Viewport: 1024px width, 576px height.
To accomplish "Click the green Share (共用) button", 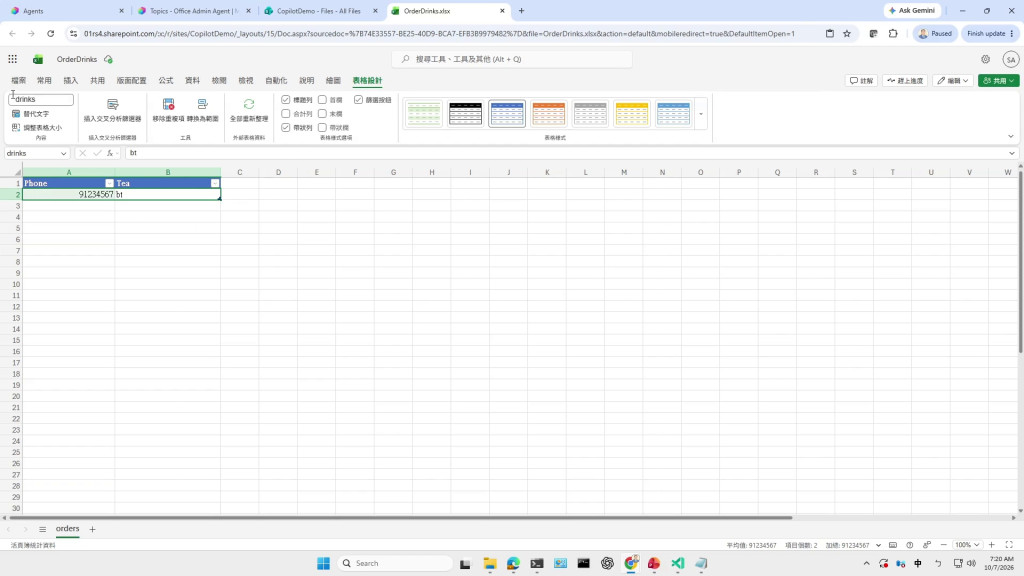I will [999, 80].
